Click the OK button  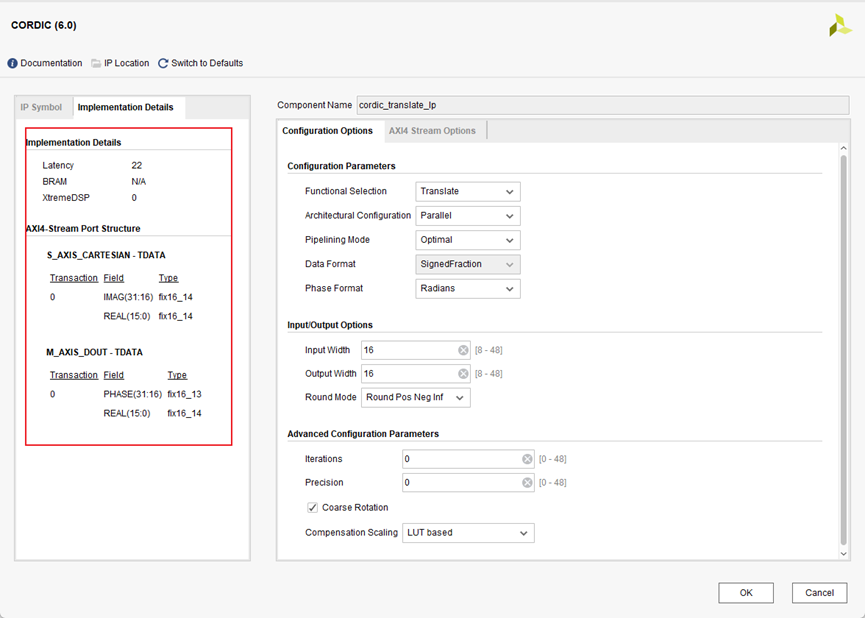[746, 593]
